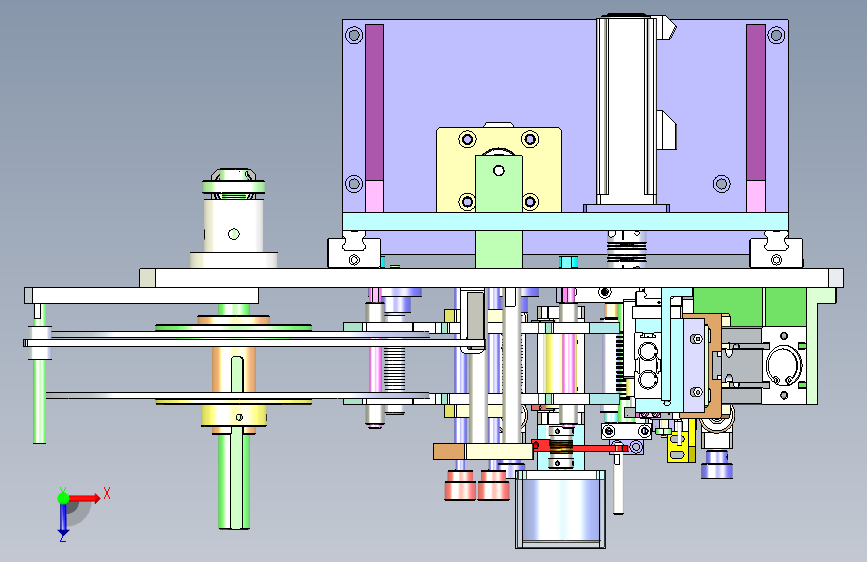
Task: Select the right red cylindrical foot
Action: click(x=493, y=485)
